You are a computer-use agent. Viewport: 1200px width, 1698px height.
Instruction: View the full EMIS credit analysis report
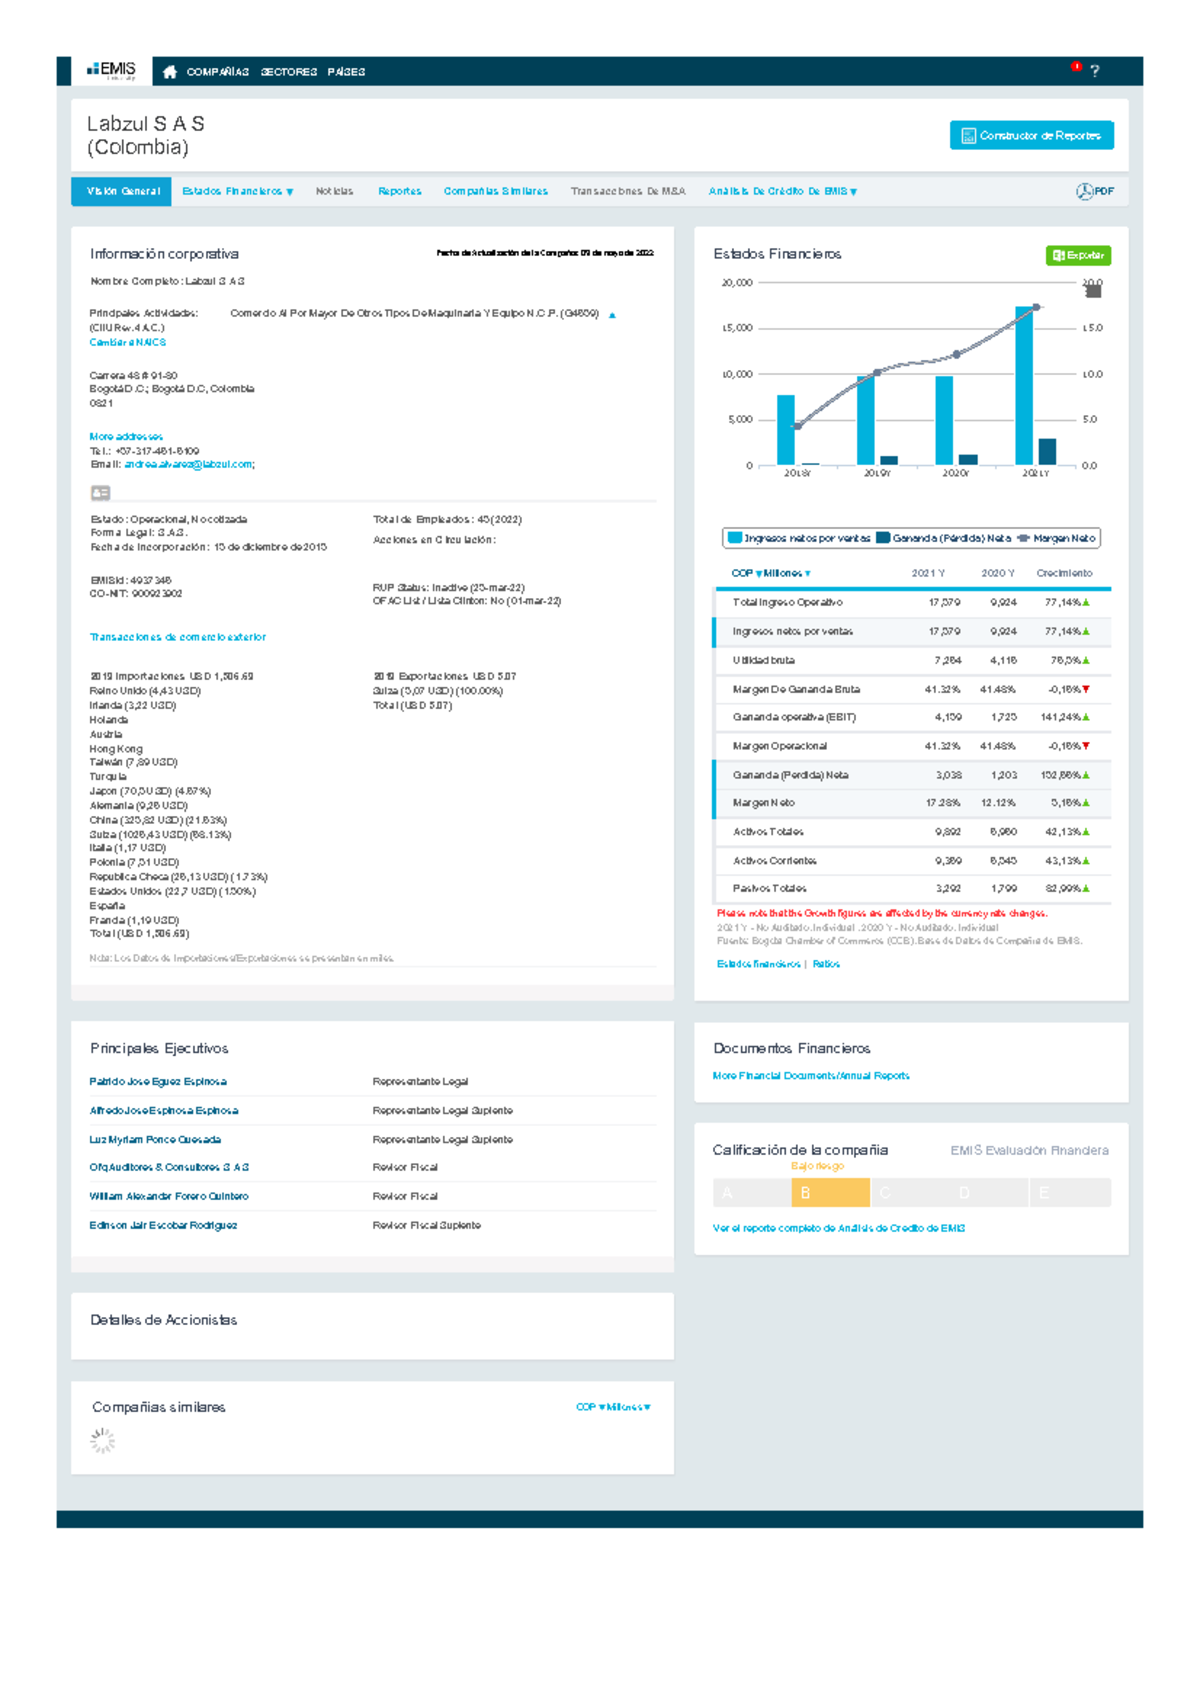tap(838, 1228)
